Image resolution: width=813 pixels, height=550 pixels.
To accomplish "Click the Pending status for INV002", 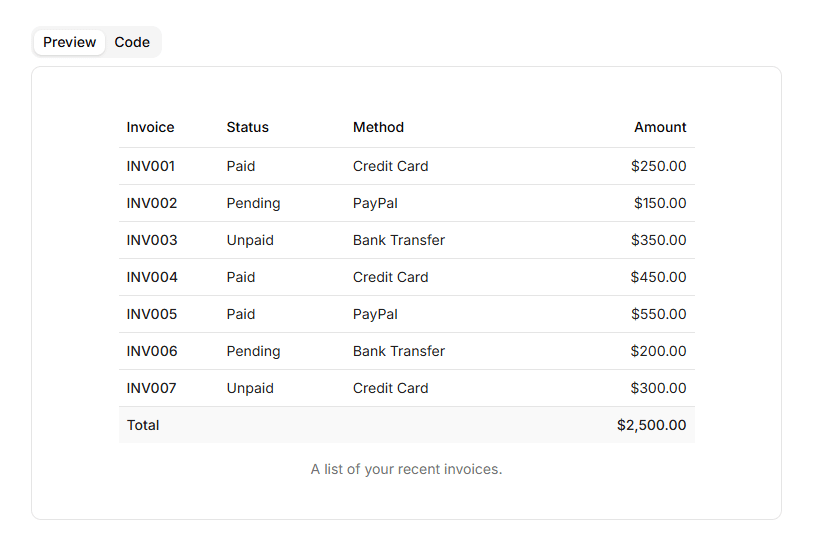I will coord(253,203).
